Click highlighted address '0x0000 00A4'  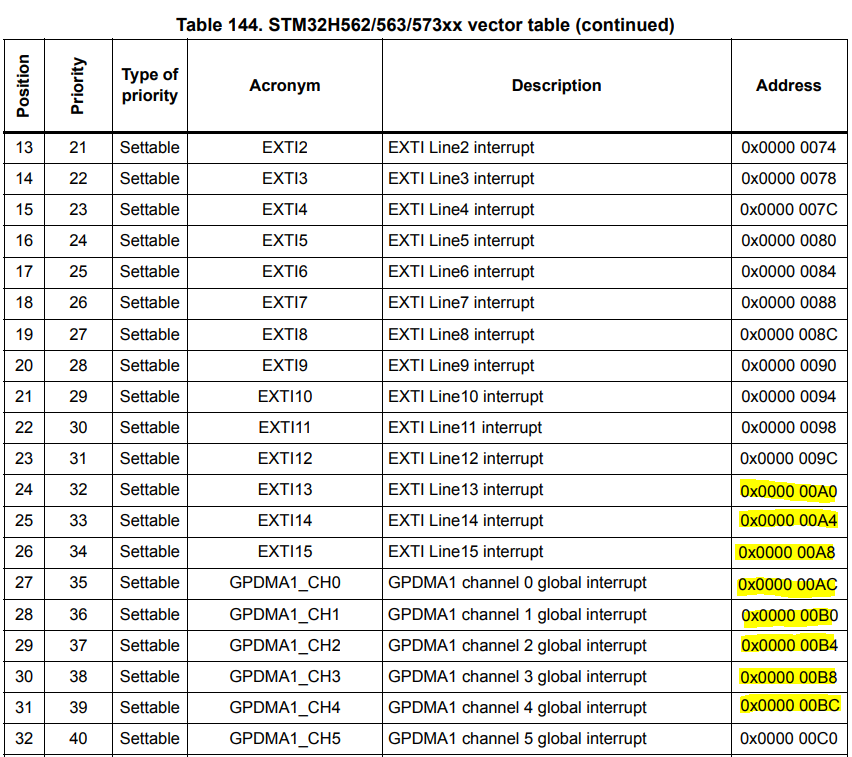(788, 521)
